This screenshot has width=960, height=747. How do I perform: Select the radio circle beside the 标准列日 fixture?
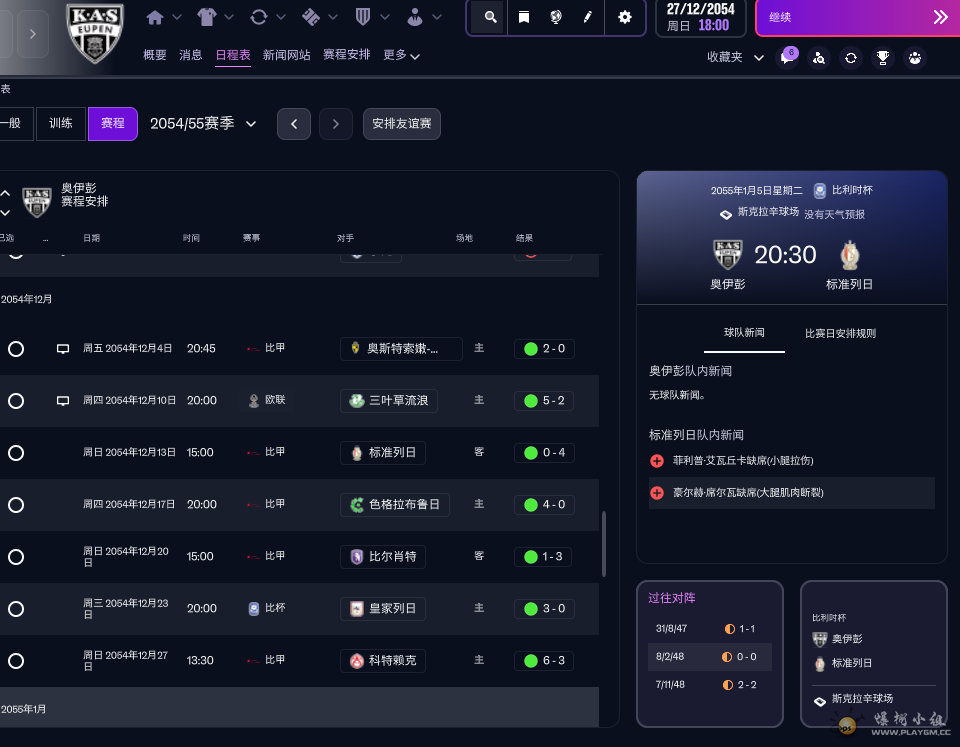pos(15,453)
